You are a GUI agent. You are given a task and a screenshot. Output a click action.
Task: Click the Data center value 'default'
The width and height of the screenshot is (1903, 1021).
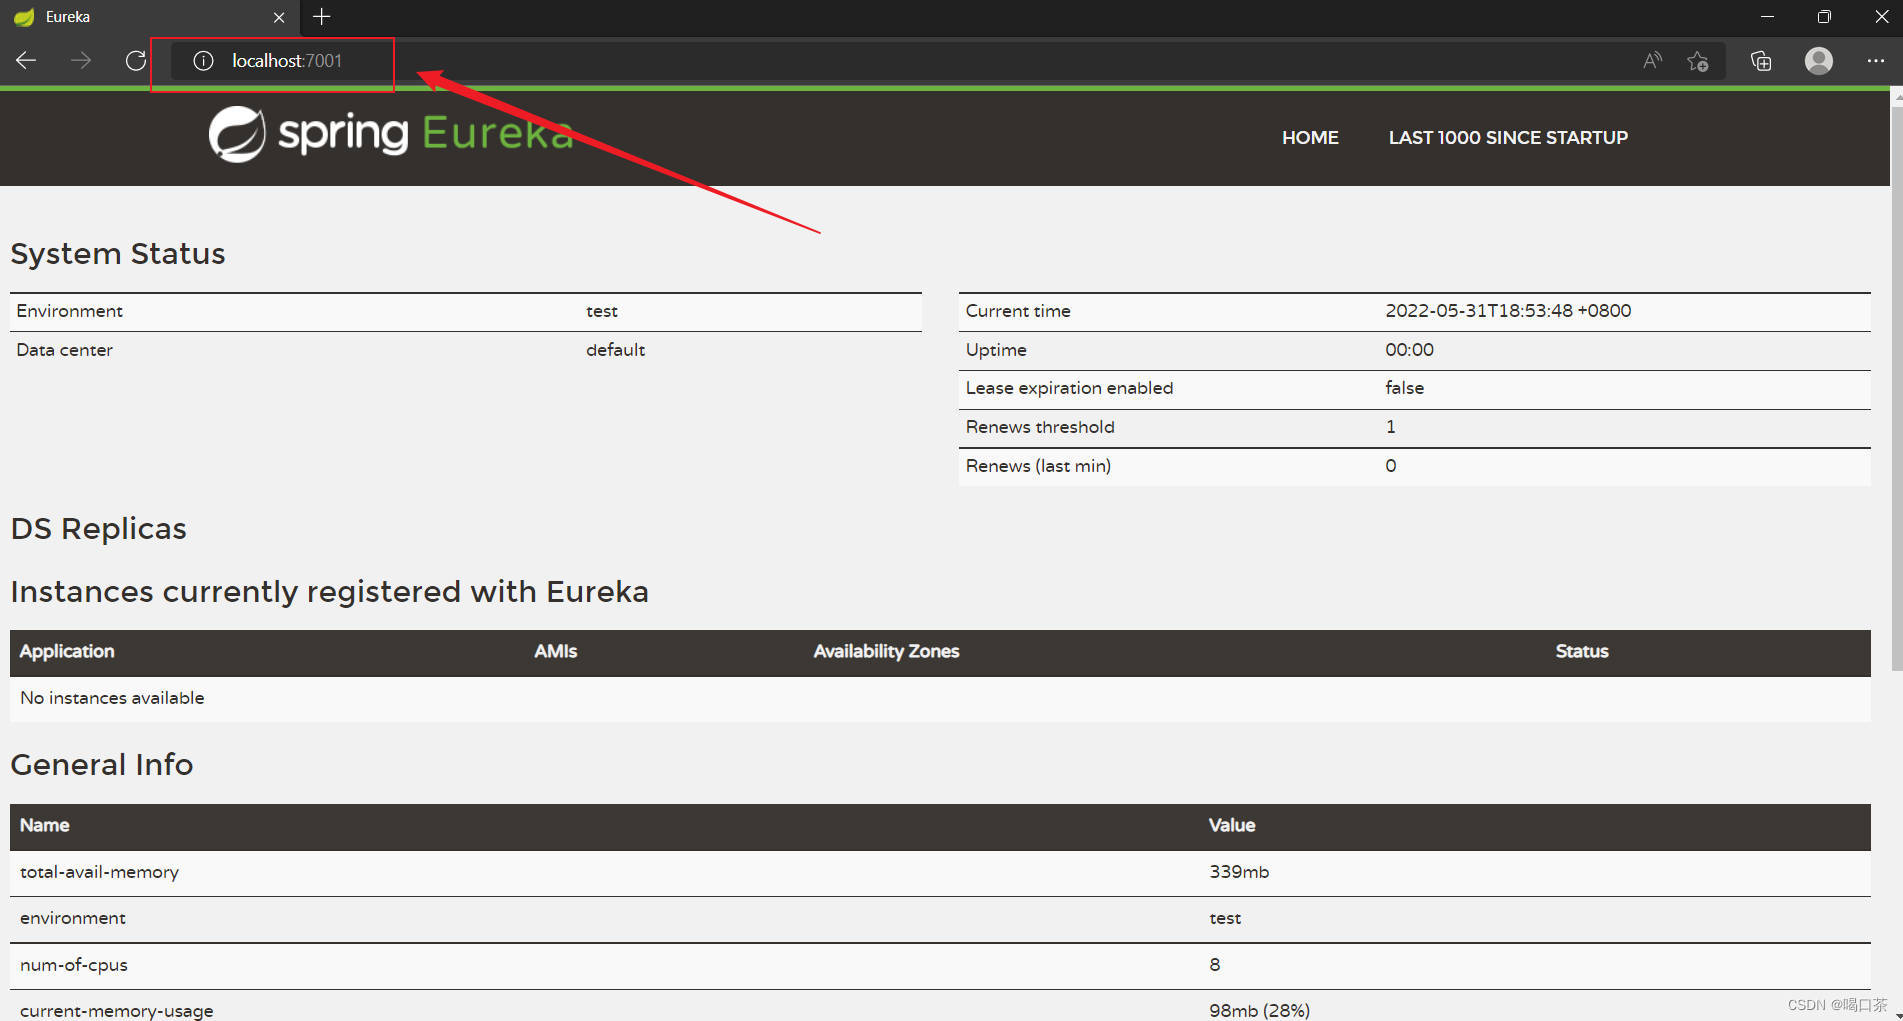point(615,350)
